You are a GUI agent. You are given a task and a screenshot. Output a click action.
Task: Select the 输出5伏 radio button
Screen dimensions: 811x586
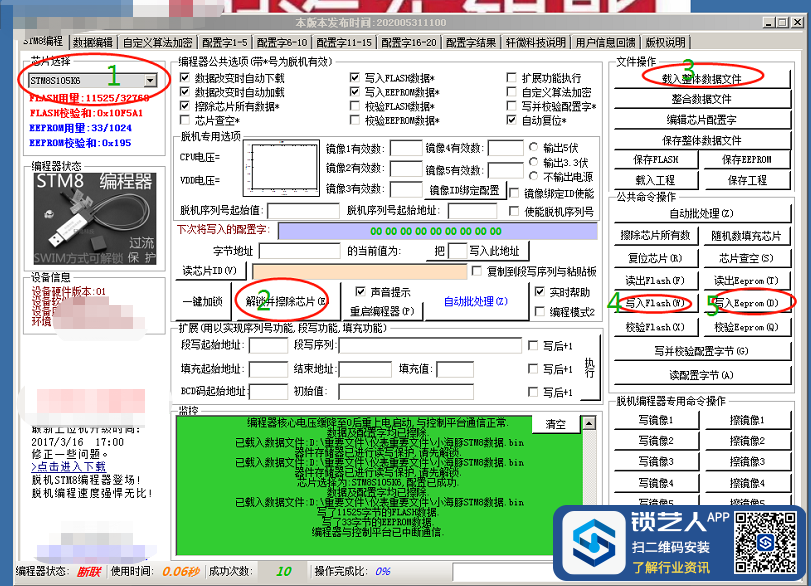click(533, 148)
